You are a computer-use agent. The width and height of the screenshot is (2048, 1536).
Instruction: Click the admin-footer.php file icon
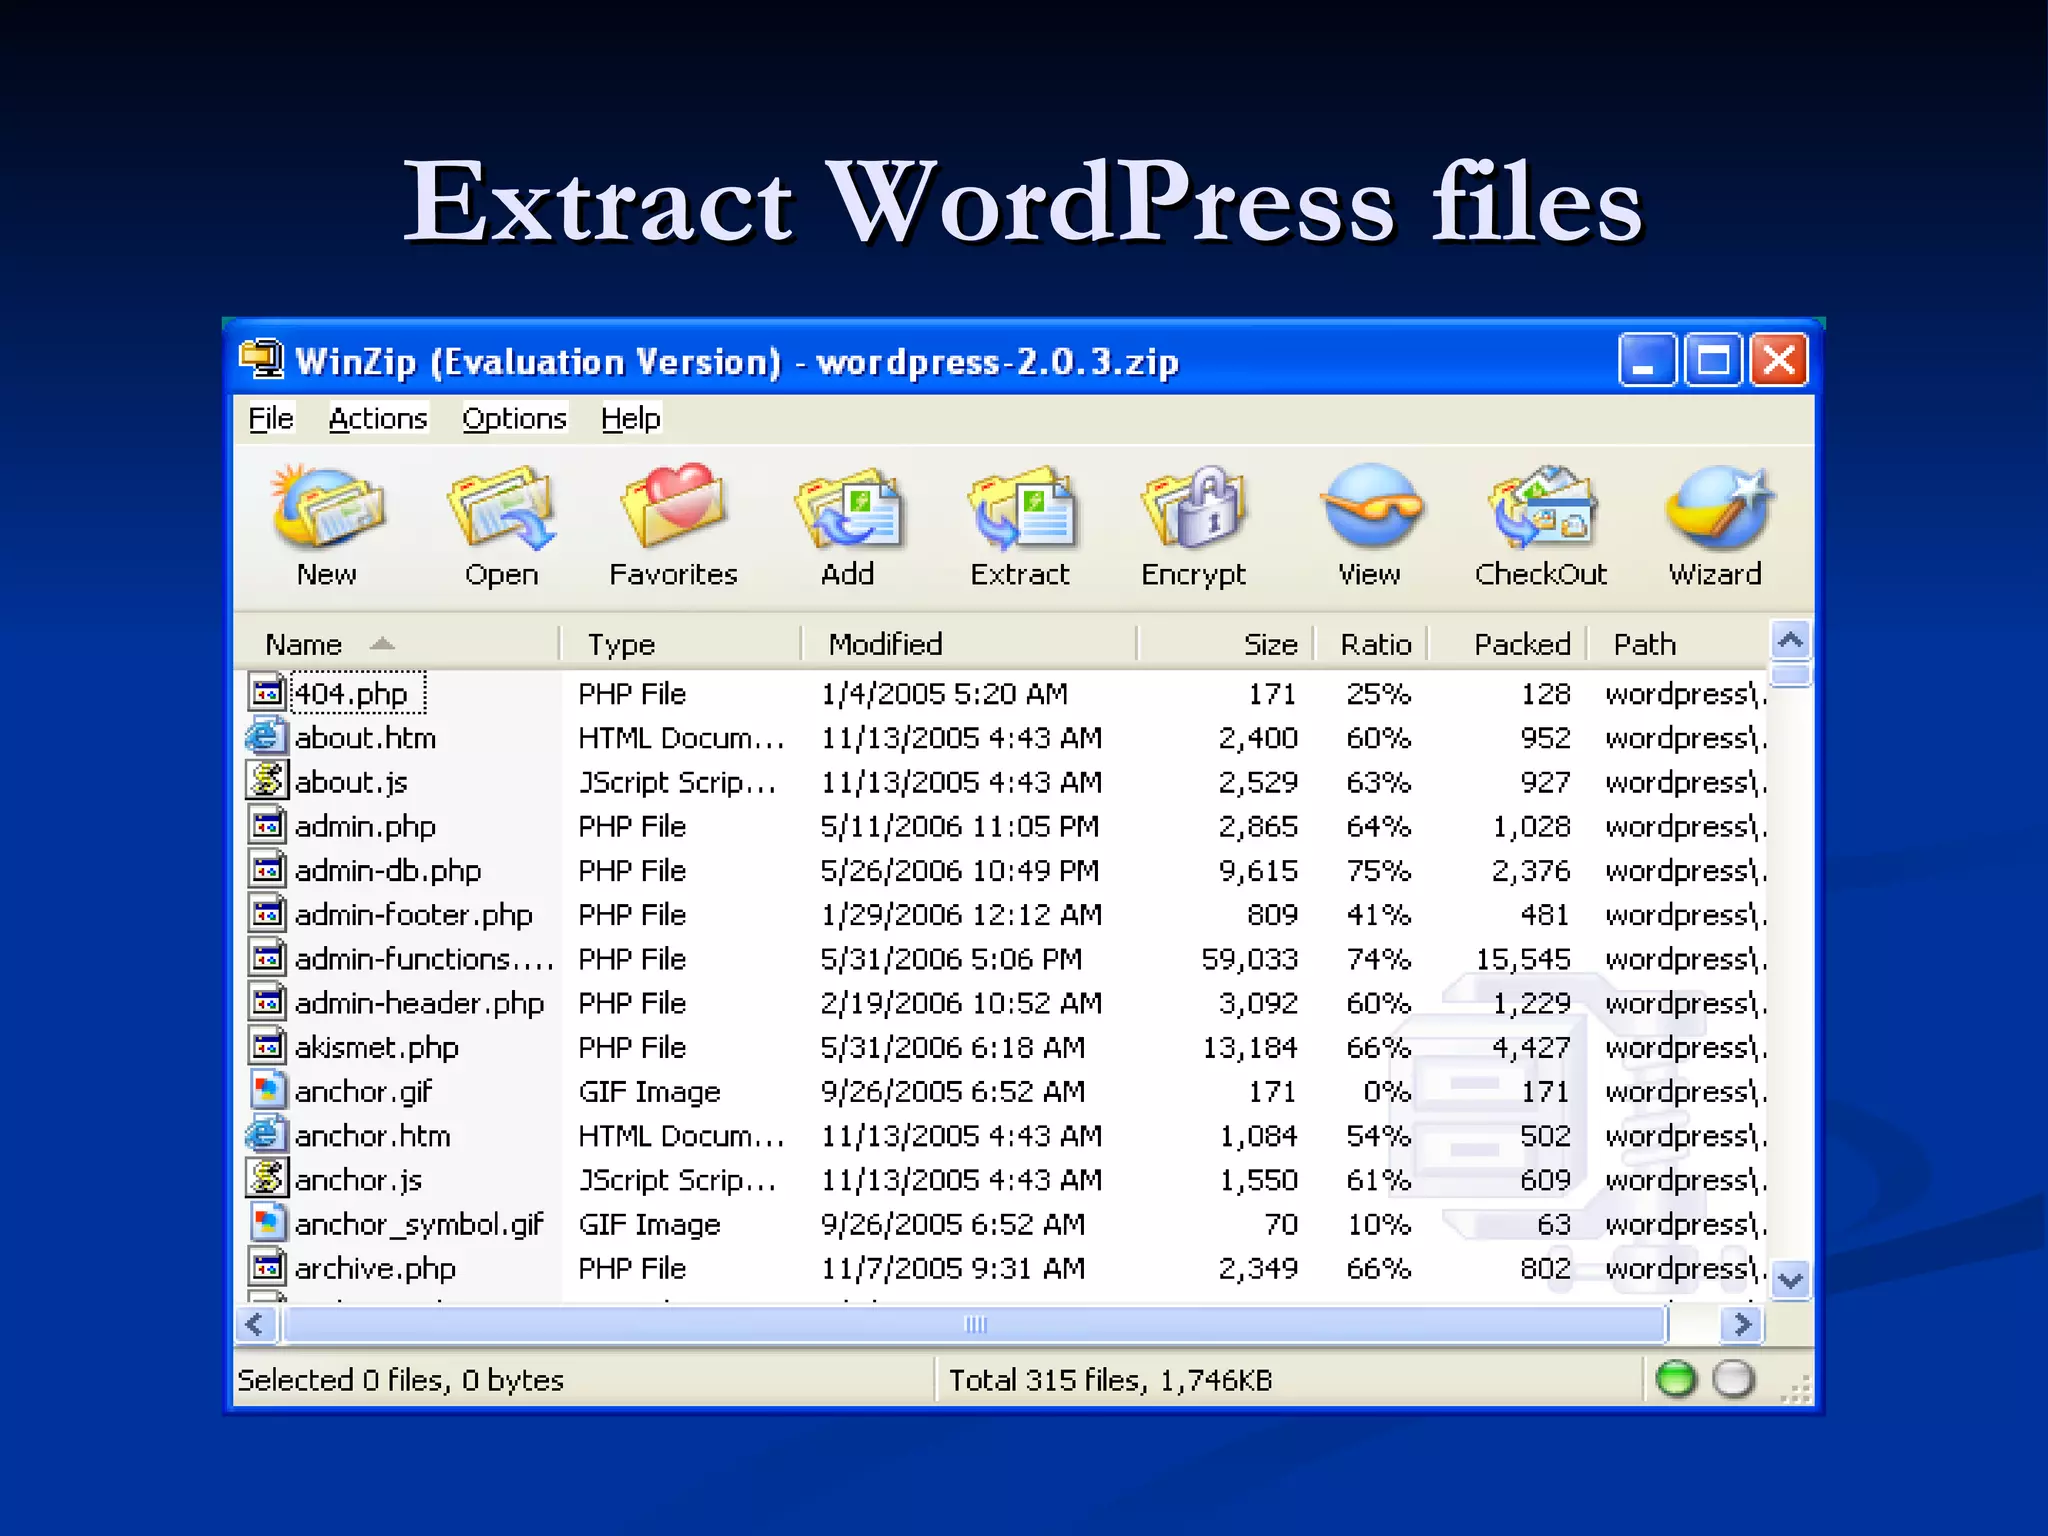[x=266, y=913]
